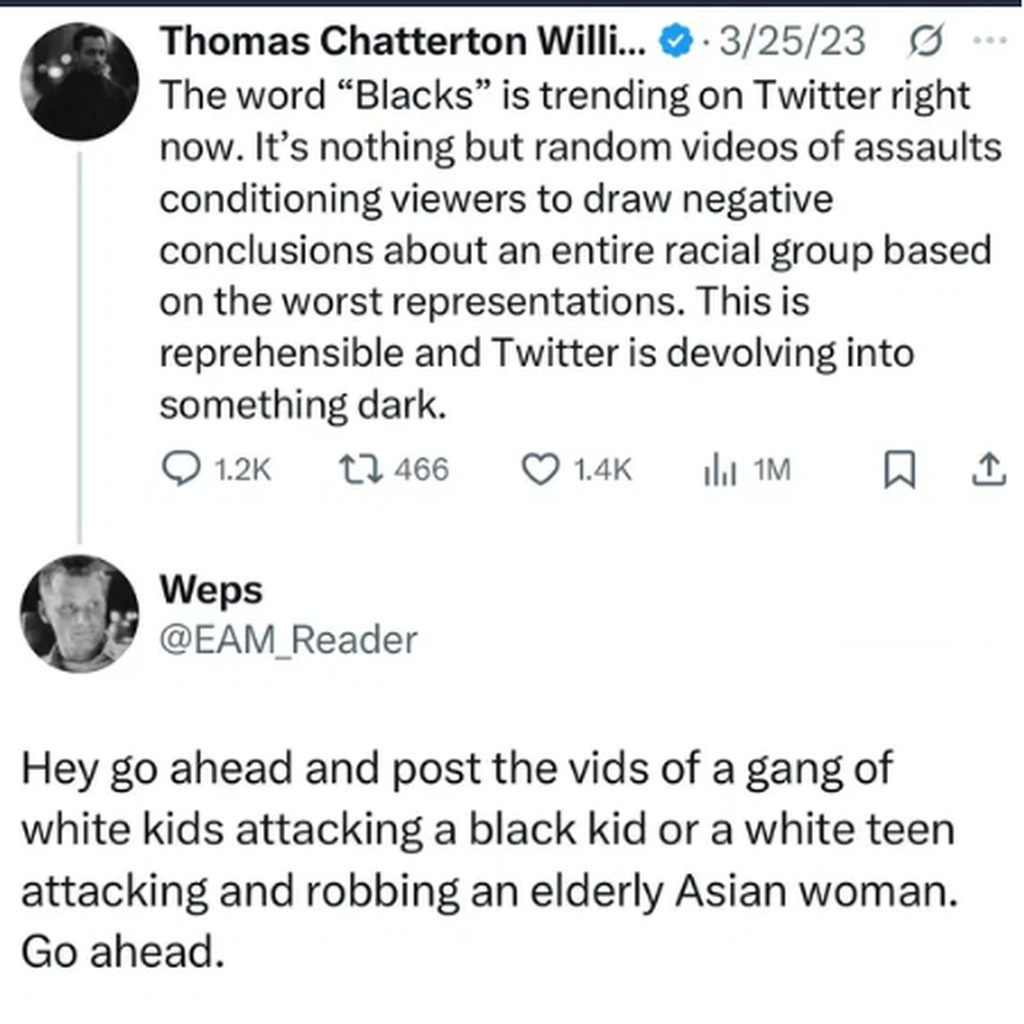Click the share upload arrow icon
Screen dimensions: 1024x1024
(x=987, y=468)
